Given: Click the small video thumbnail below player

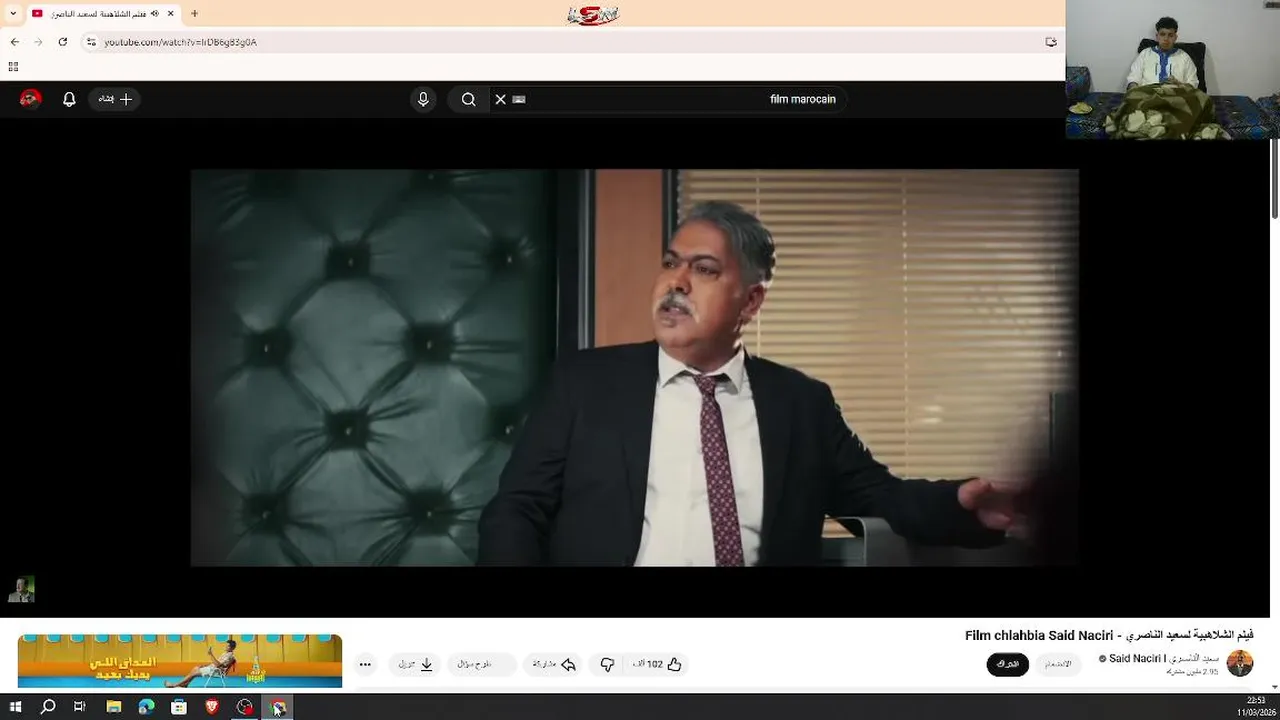Looking at the screenshot, I should coord(21,589).
